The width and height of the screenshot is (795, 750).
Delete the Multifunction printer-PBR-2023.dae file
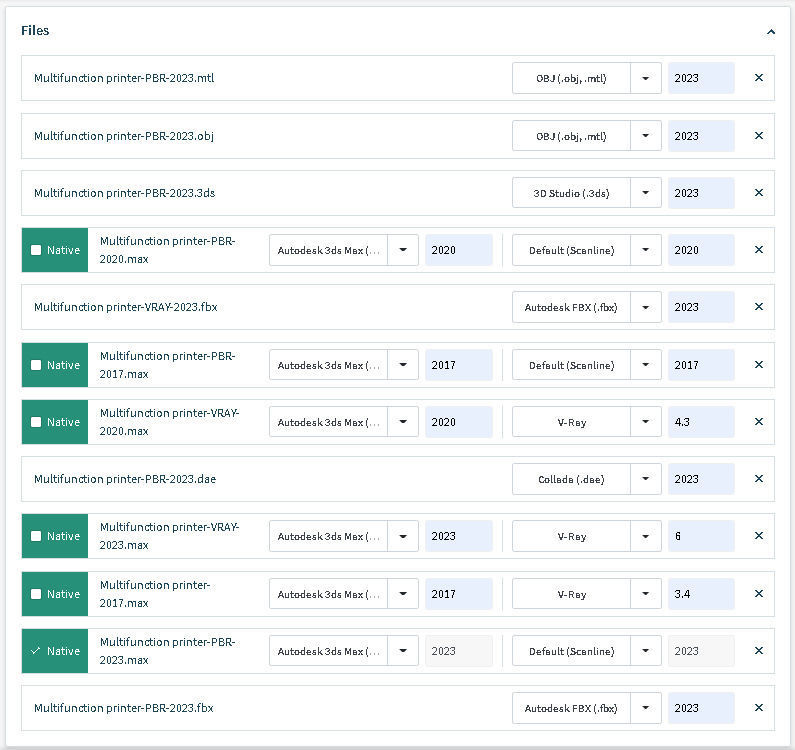(x=759, y=479)
